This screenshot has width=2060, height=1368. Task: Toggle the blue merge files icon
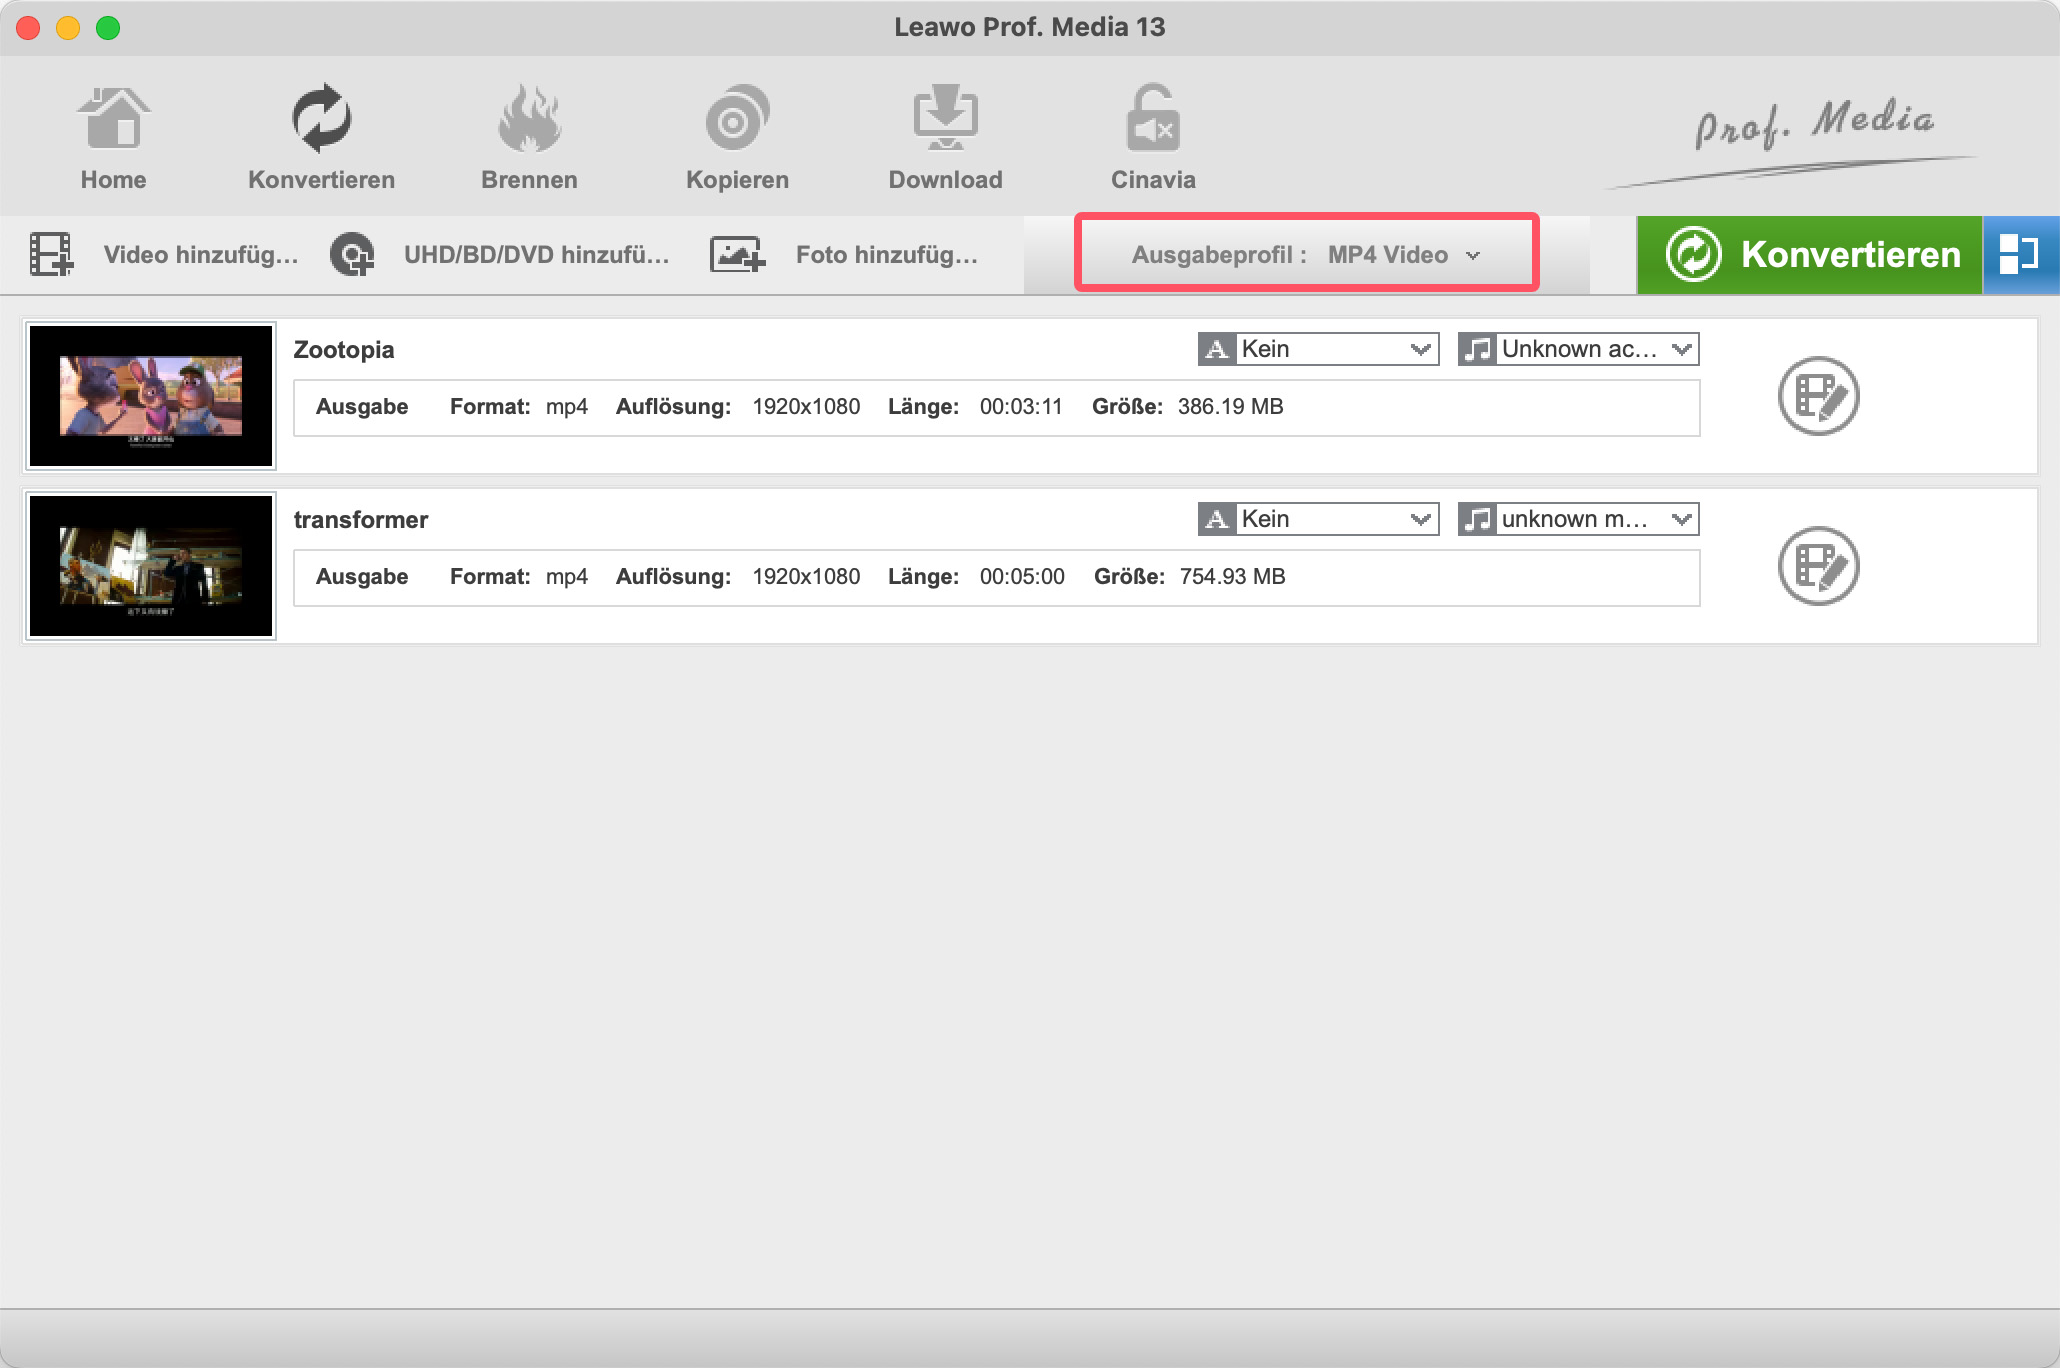pyautogui.click(x=2020, y=254)
